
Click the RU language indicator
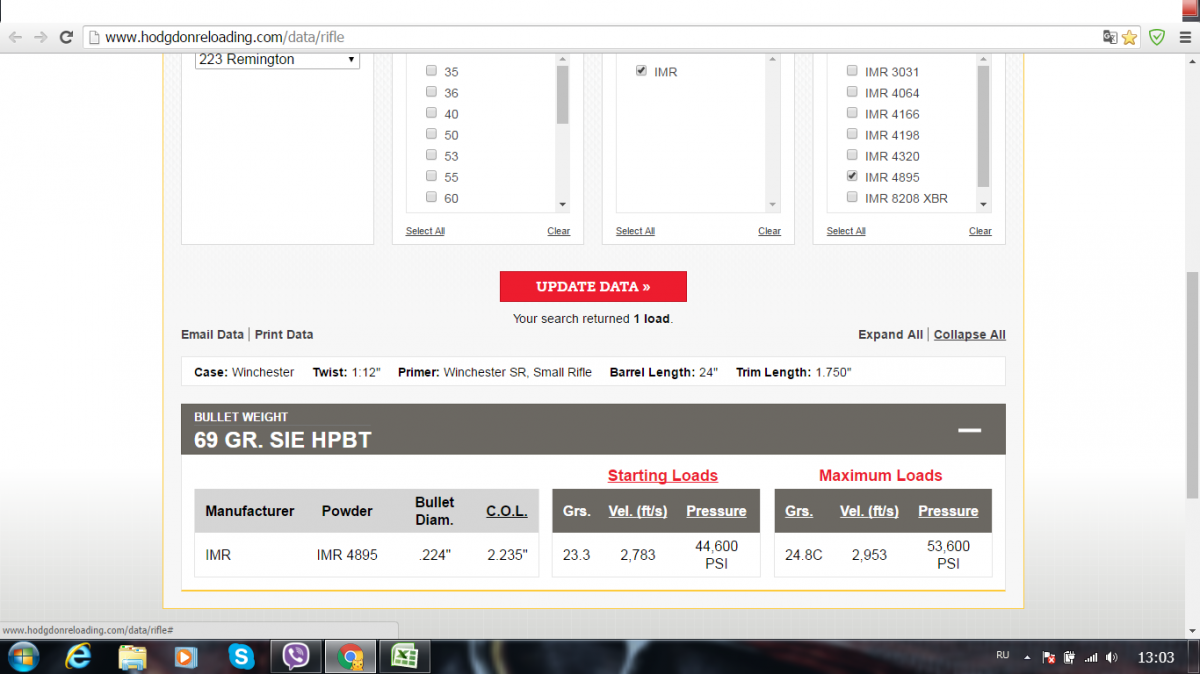point(1002,655)
